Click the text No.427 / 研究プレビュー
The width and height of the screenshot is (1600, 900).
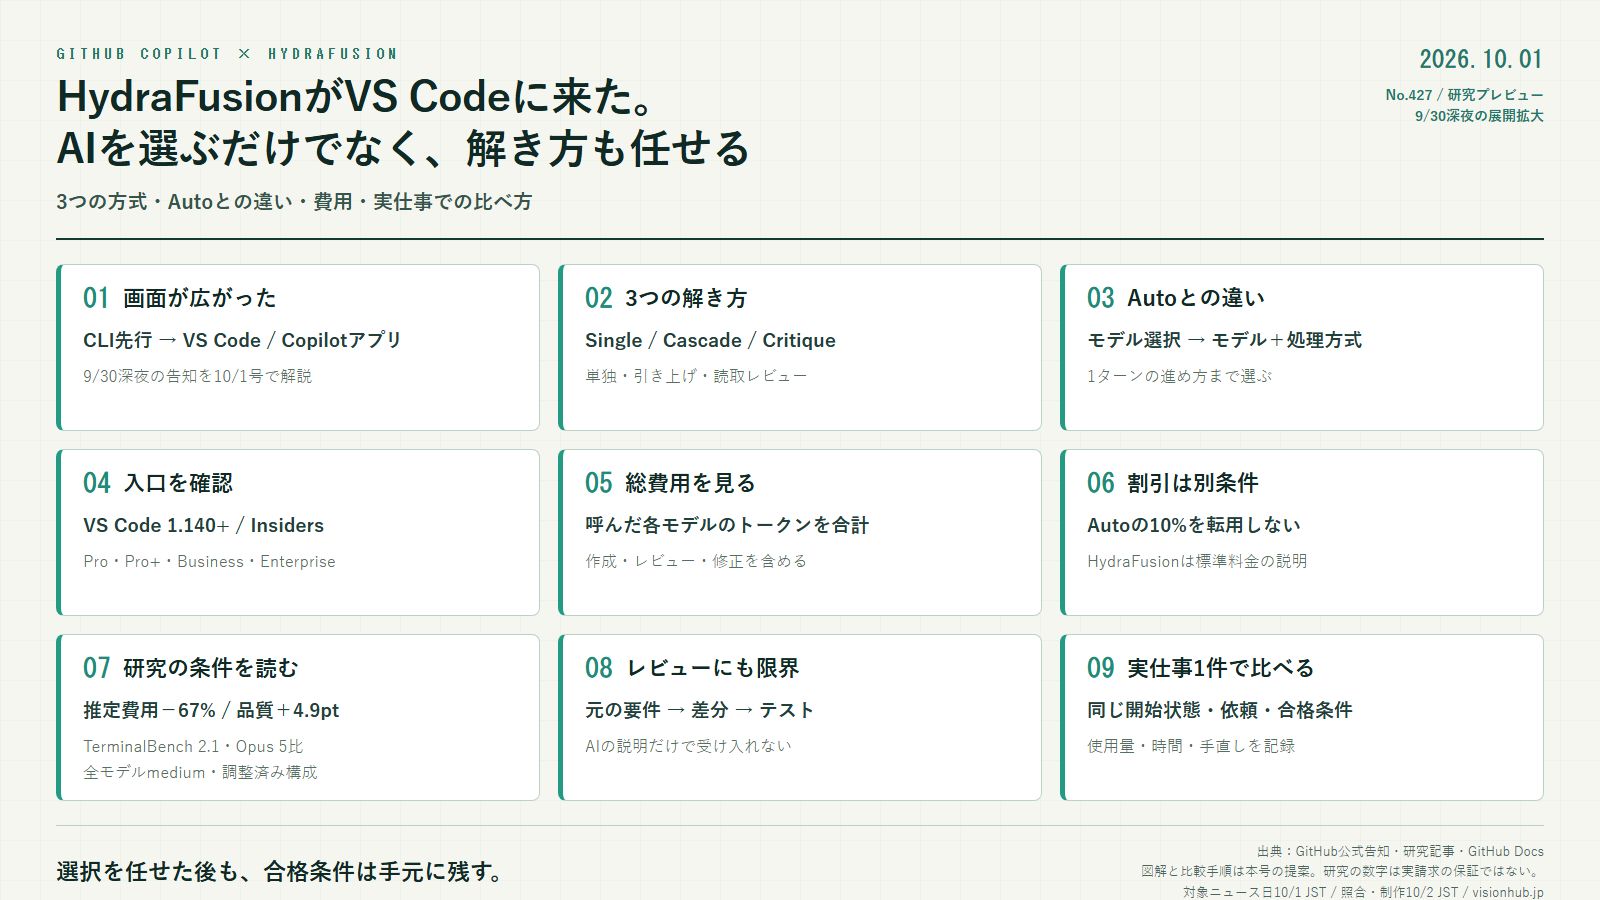point(1464,95)
